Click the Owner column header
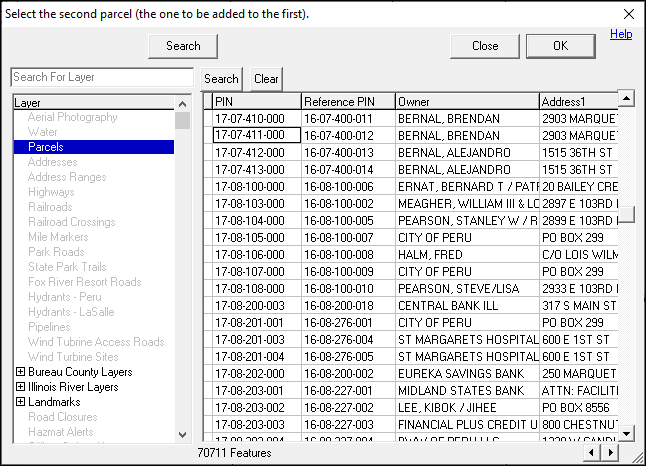 coord(466,102)
